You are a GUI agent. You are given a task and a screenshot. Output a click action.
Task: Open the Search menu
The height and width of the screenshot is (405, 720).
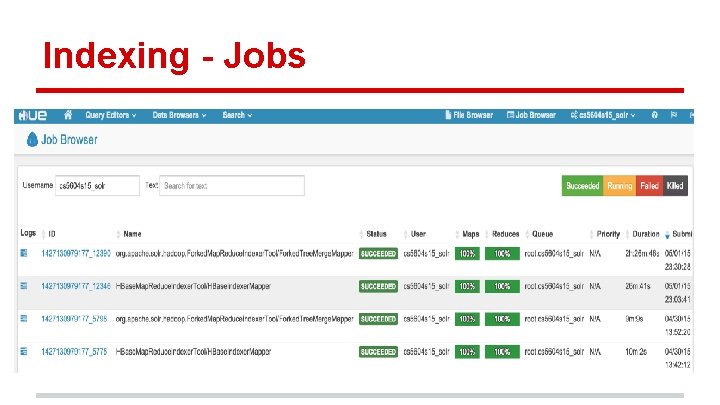(237, 115)
